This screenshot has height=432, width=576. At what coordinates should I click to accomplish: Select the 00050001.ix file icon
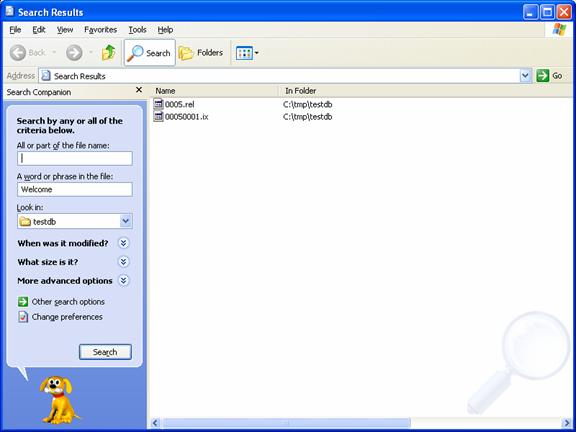[x=158, y=116]
